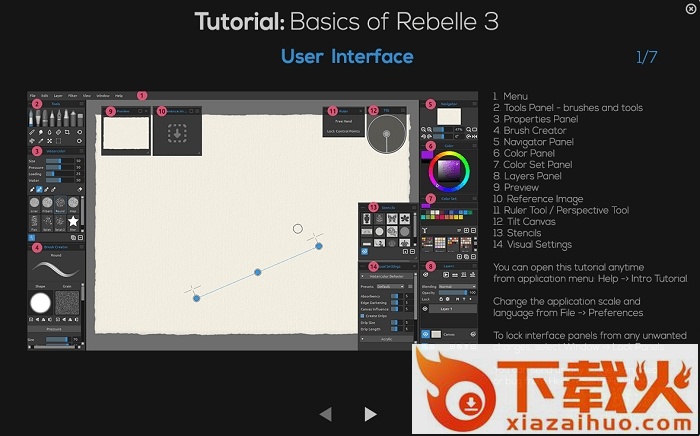
Task: Toggle the Create Drips checkbox
Action: [x=362, y=316]
